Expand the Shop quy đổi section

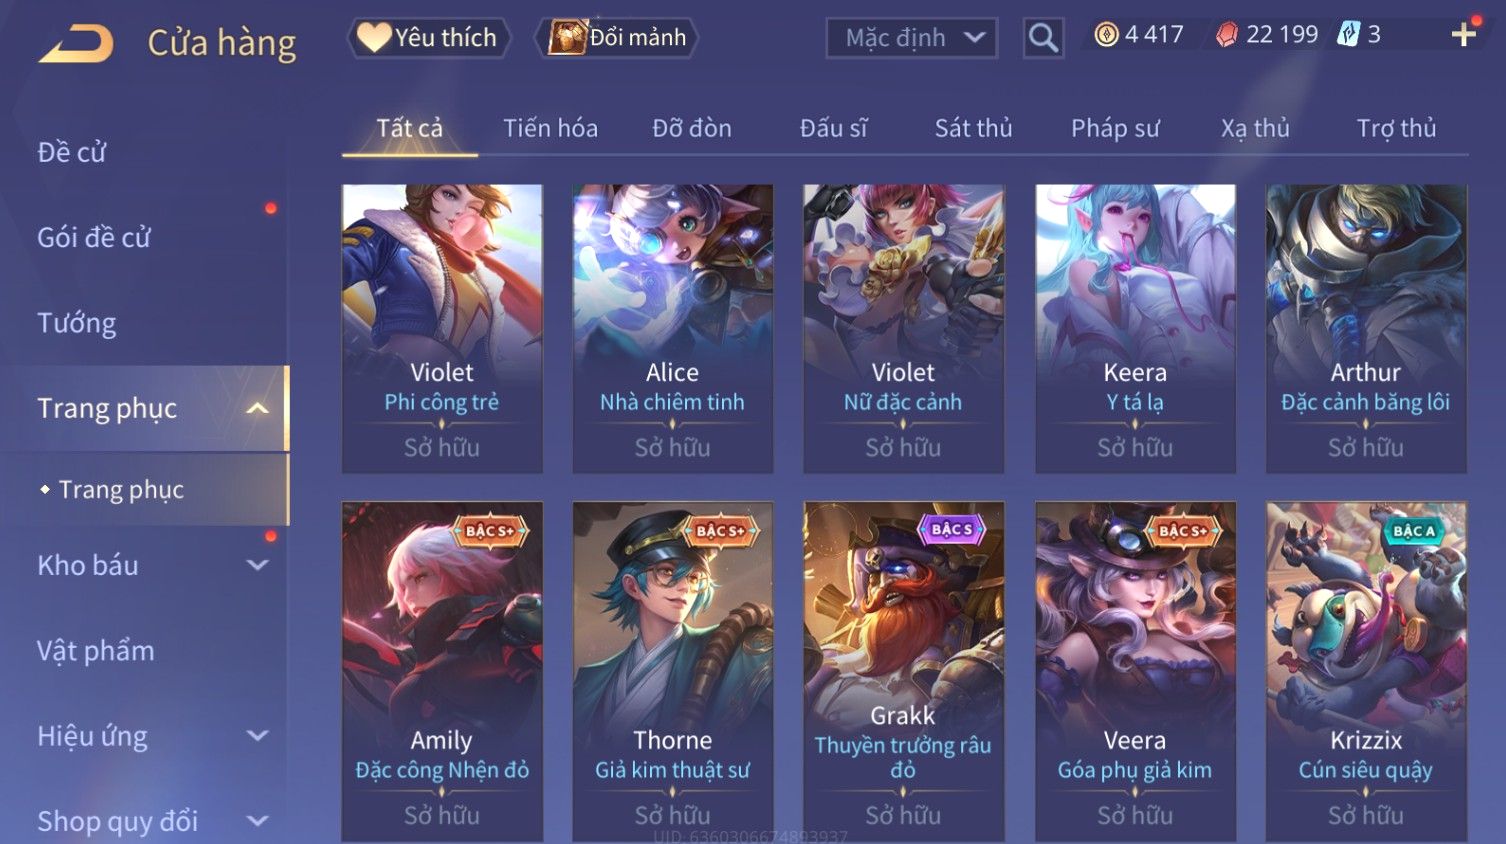(x=257, y=821)
